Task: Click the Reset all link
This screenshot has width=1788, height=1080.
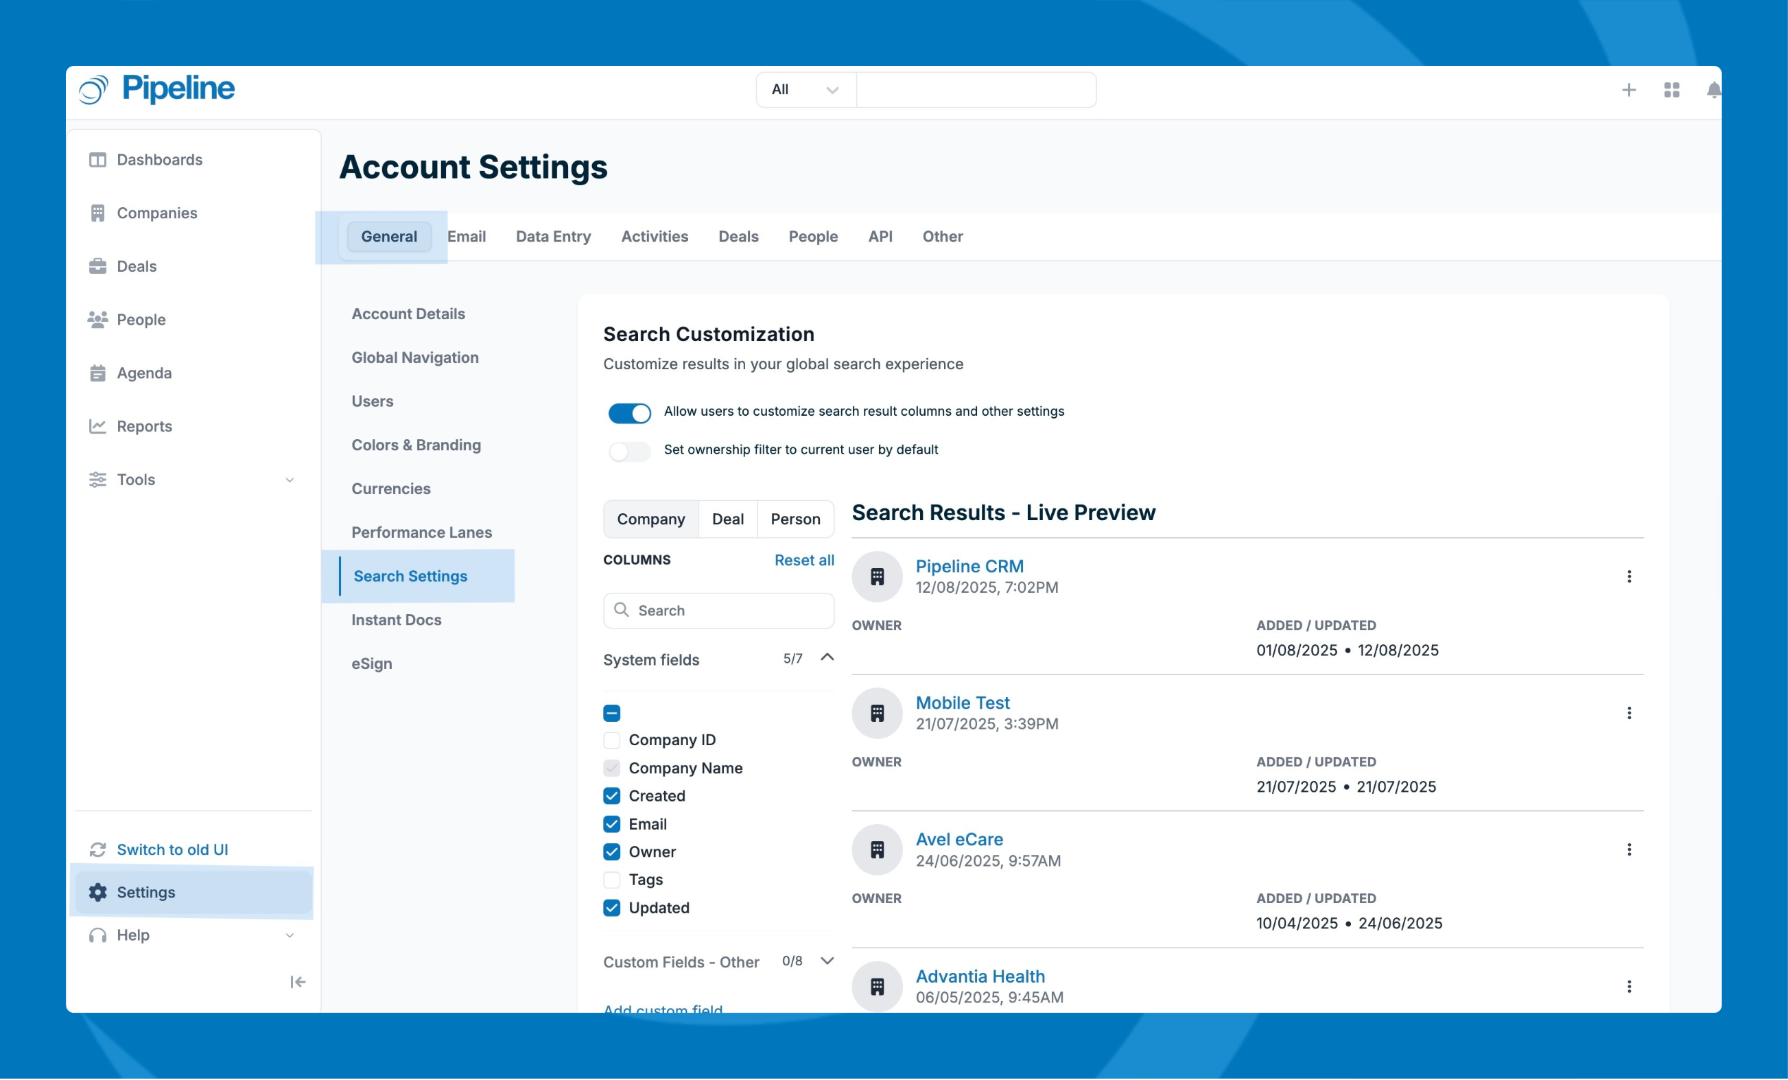Action: [x=804, y=560]
